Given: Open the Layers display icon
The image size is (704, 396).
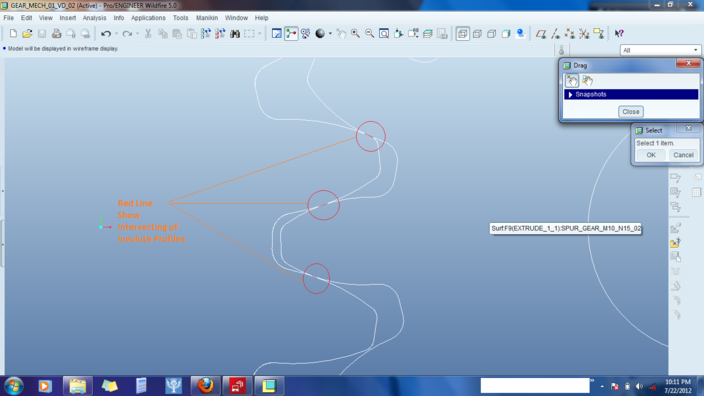Looking at the screenshot, I should click(427, 34).
